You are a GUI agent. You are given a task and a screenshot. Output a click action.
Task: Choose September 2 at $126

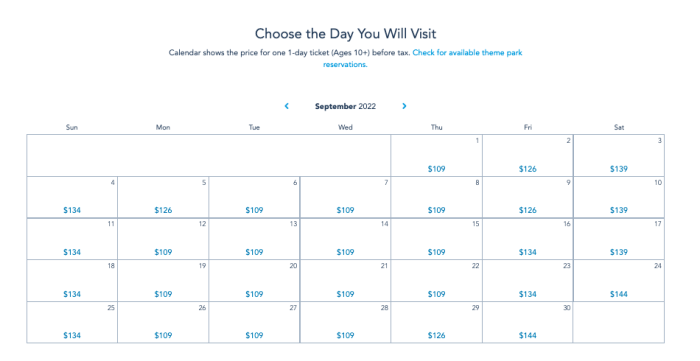[x=528, y=155]
